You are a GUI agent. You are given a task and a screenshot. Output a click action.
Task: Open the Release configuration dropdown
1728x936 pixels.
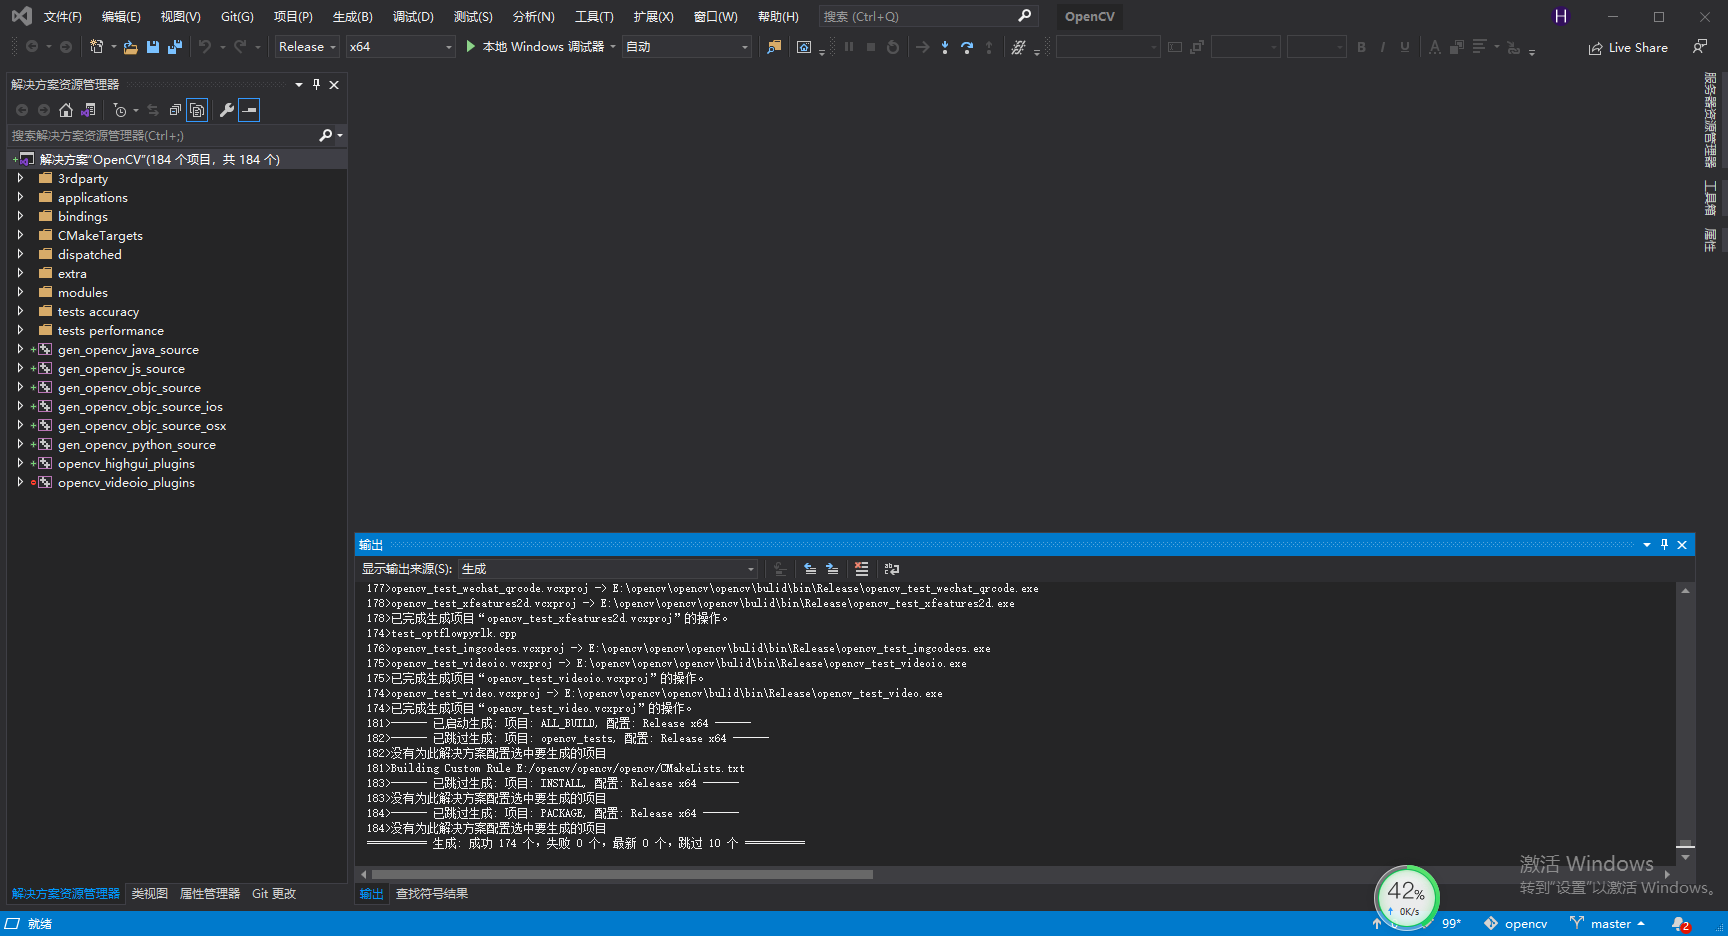[x=306, y=46]
